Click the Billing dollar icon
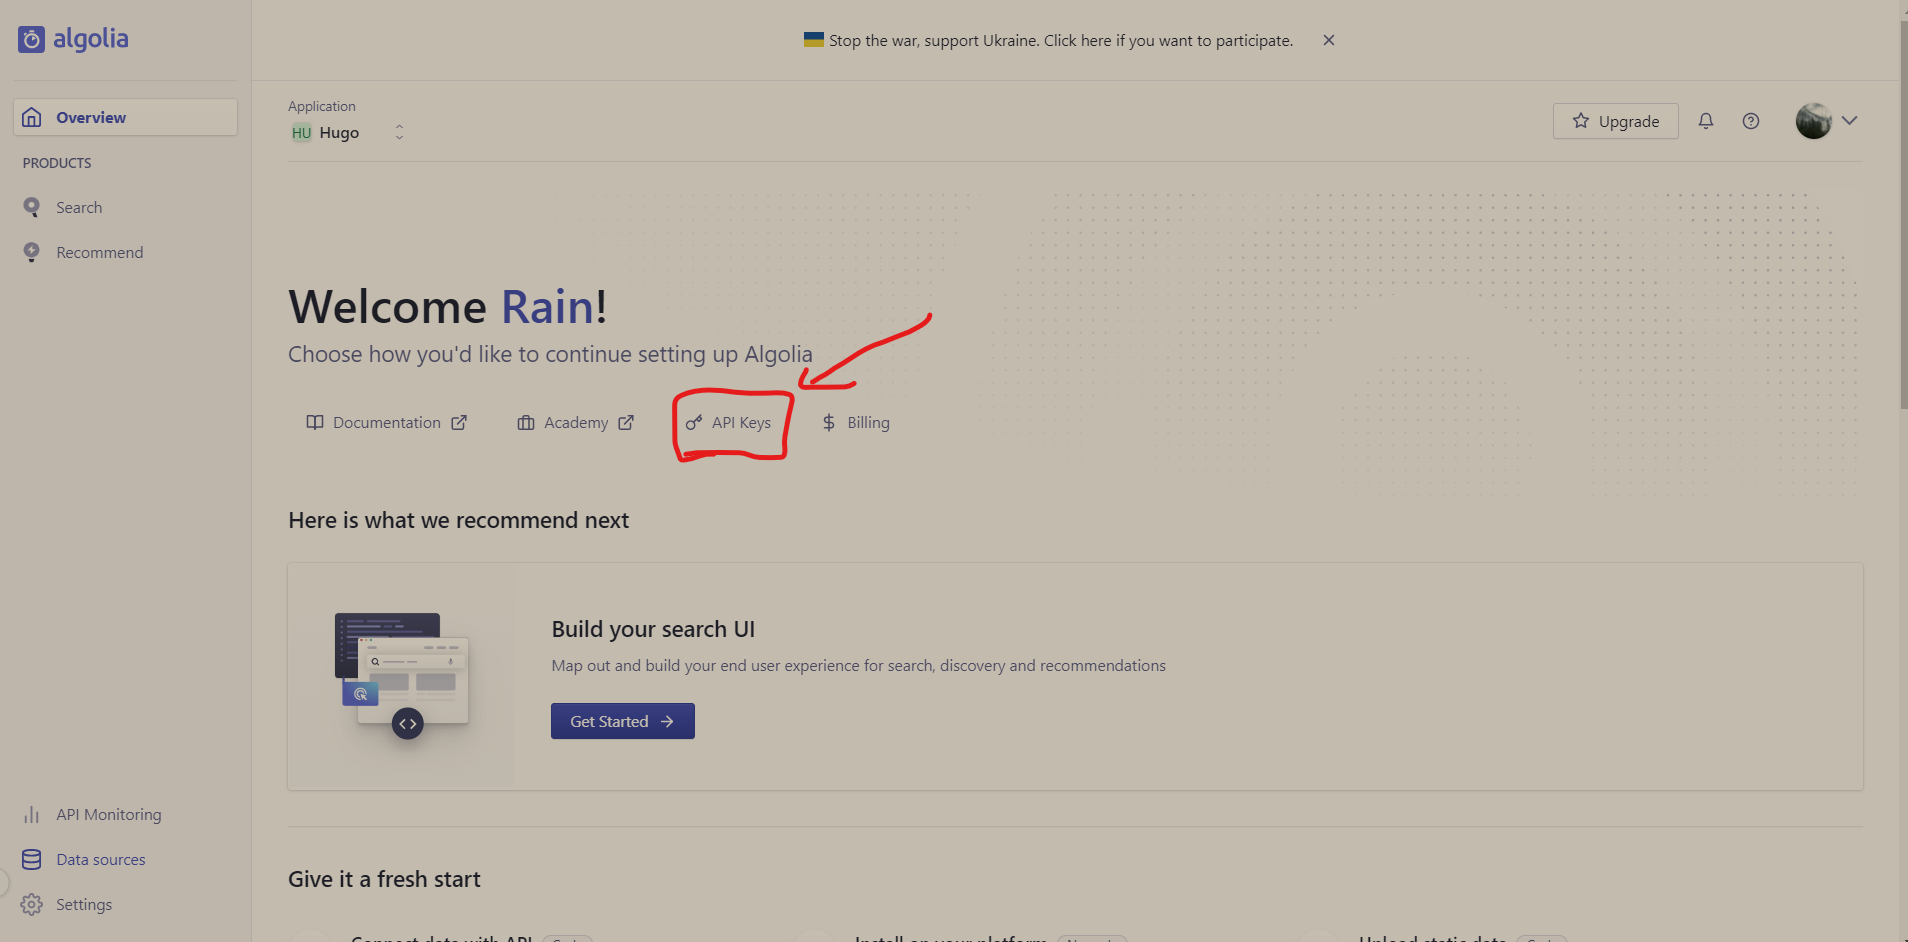The width and height of the screenshot is (1908, 942). point(829,423)
